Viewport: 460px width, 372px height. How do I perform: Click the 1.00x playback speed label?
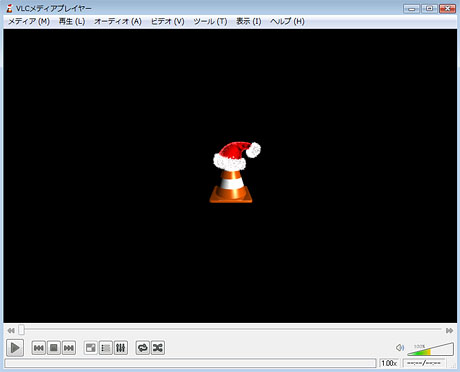pos(389,363)
